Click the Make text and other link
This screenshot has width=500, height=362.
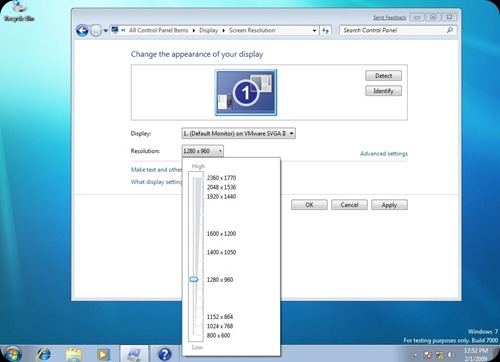156,170
